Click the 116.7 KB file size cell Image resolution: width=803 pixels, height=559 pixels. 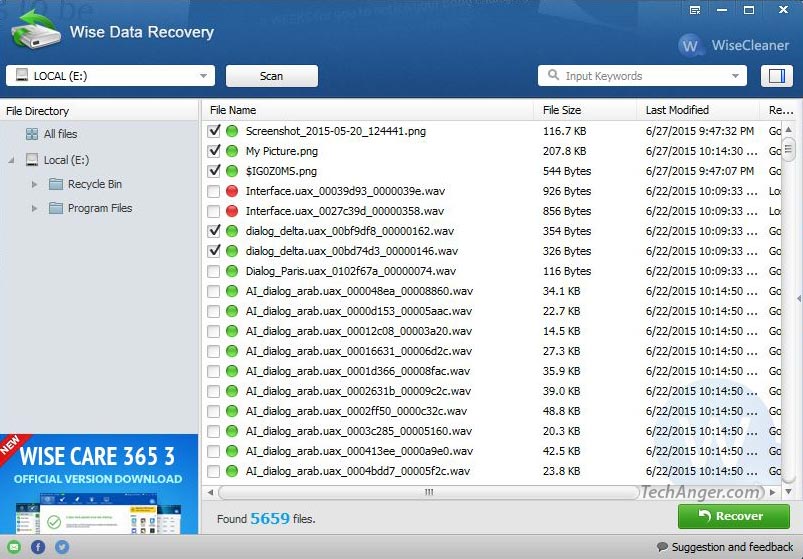564,131
